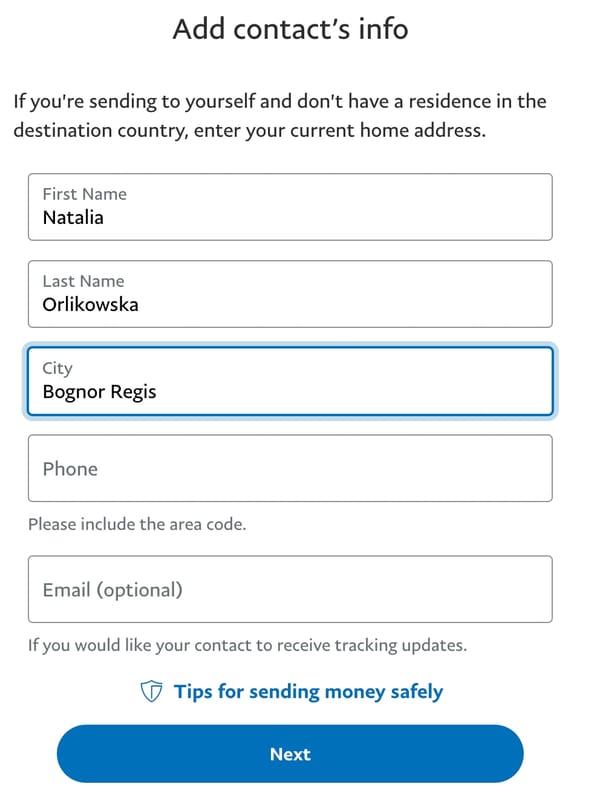
Task: Click the small Last Name label
Action: coord(83,281)
